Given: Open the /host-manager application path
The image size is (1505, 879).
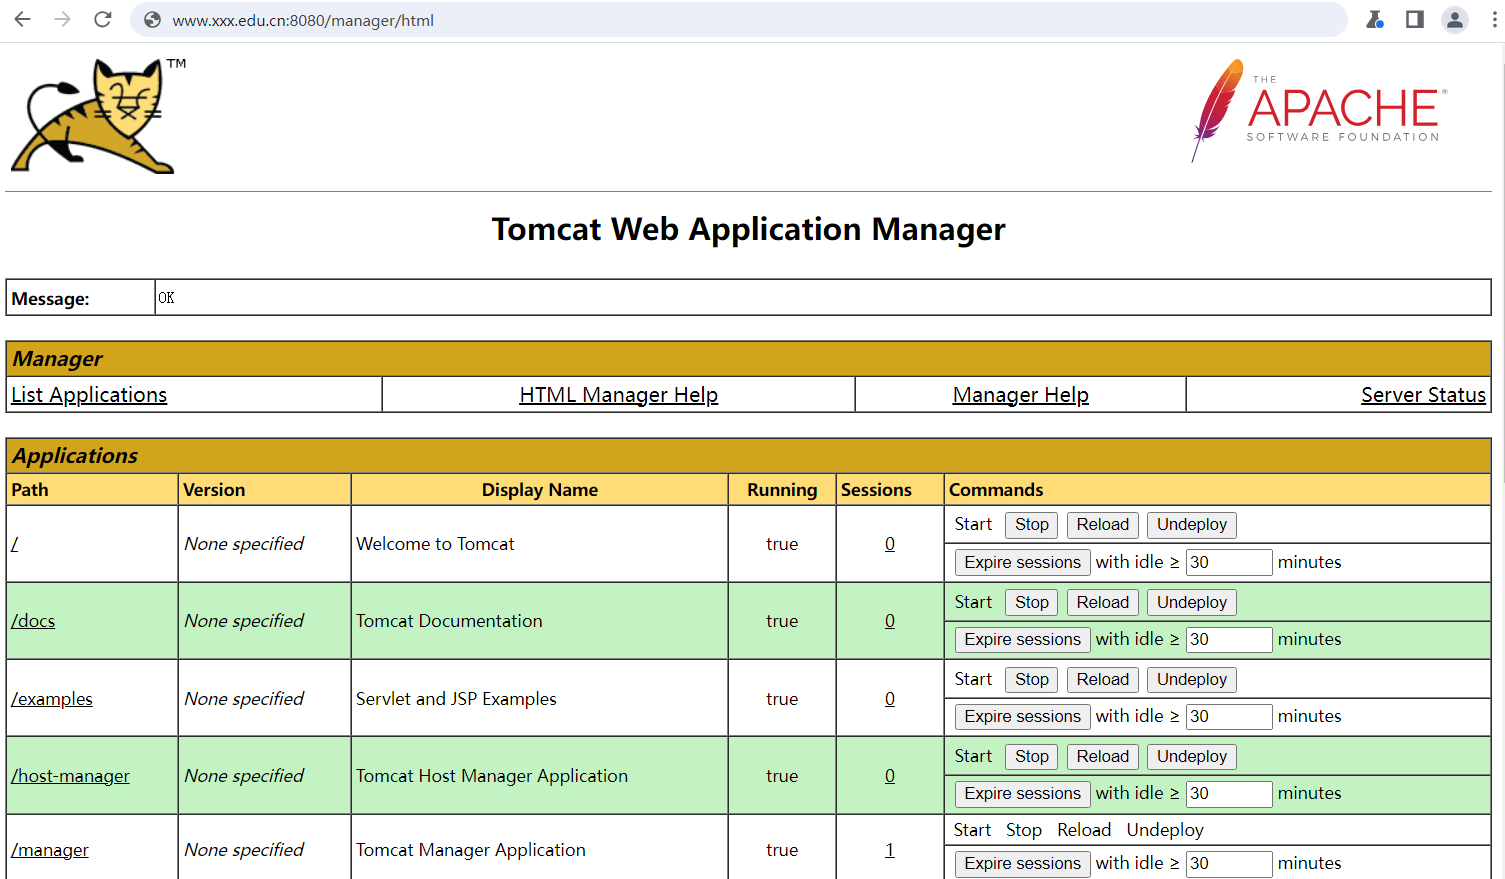Looking at the screenshot, I should [70, 776].
